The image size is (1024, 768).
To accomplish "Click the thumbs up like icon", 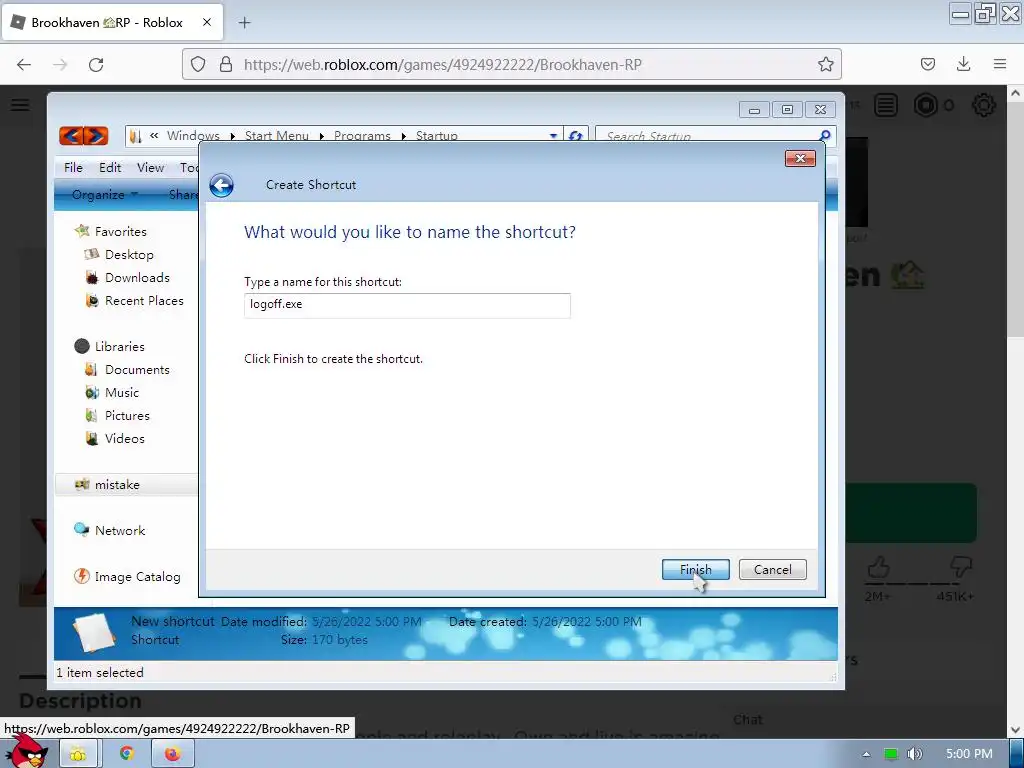I will 878,567.
